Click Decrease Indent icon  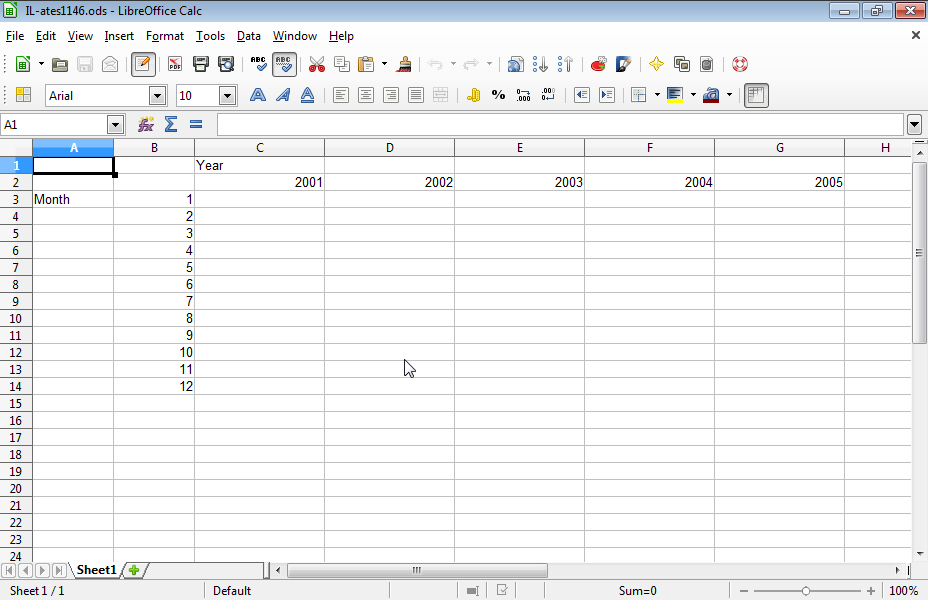click(582, 95)
